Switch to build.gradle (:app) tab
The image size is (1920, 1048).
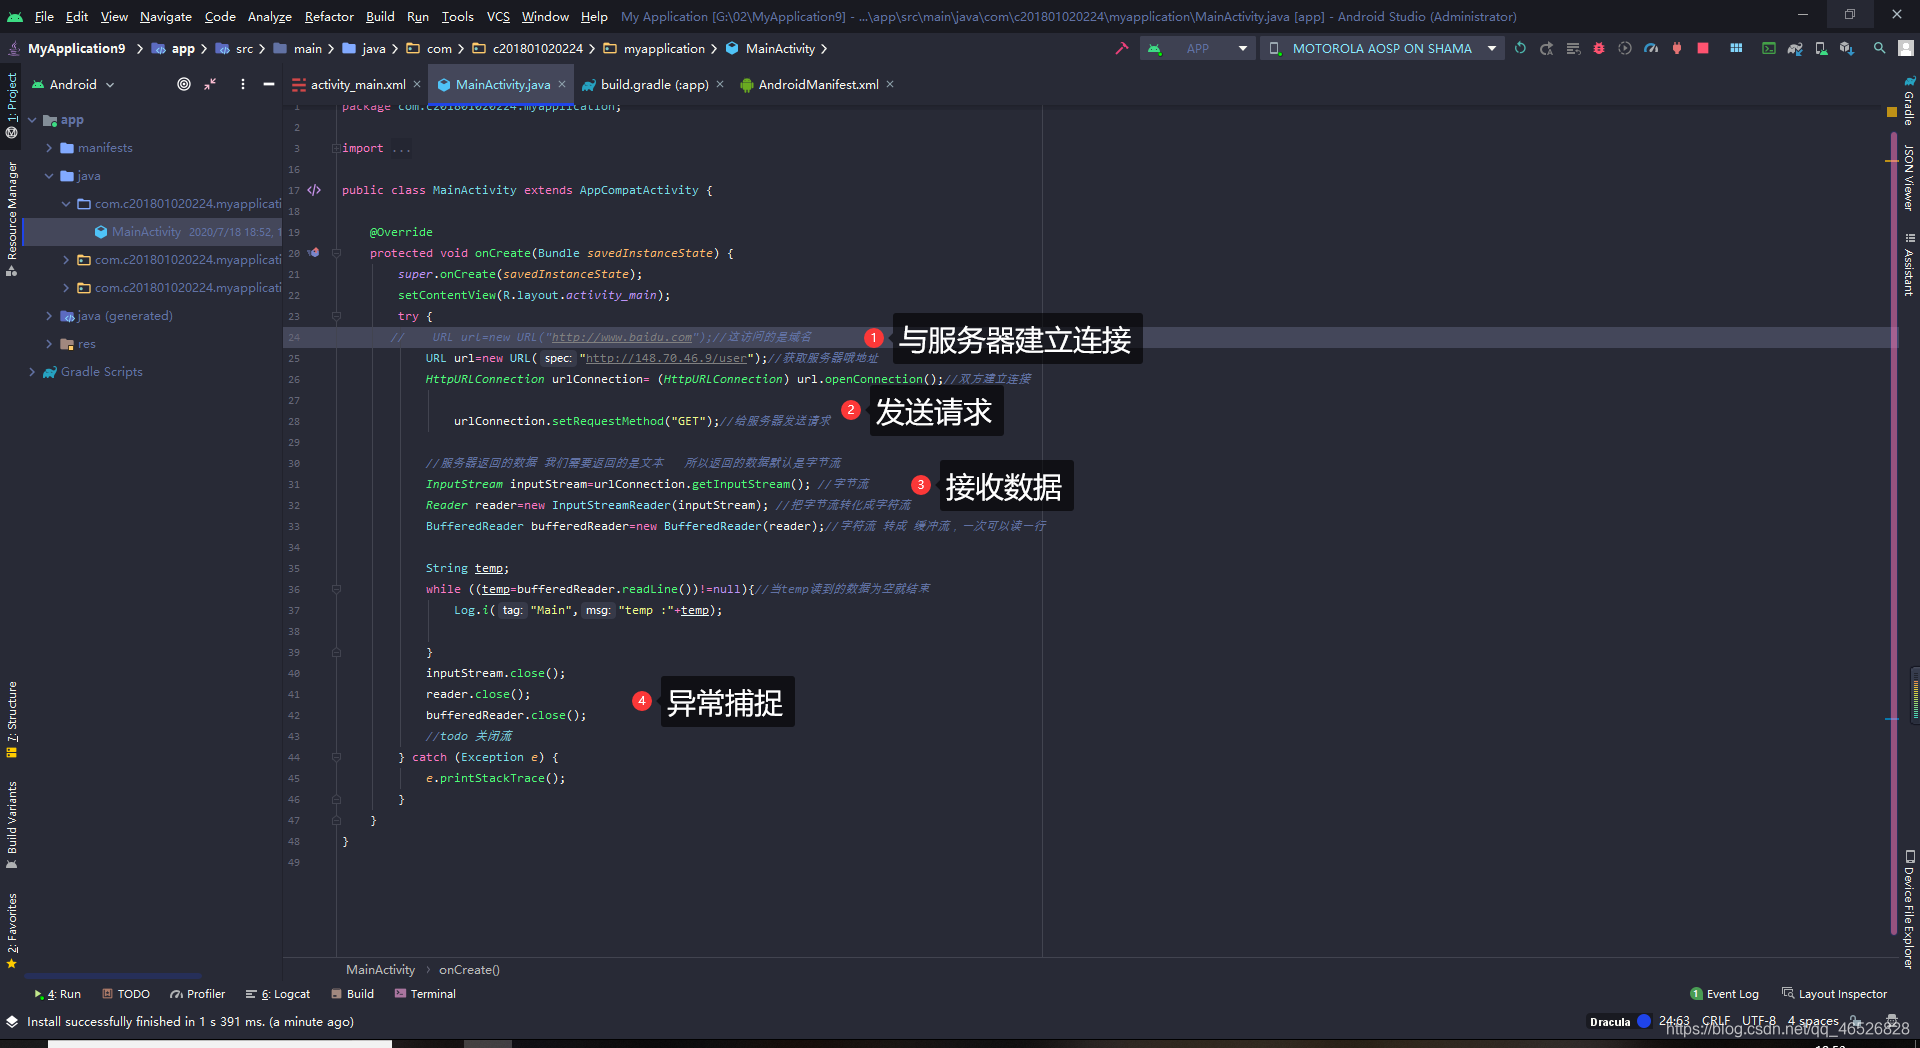654,85
